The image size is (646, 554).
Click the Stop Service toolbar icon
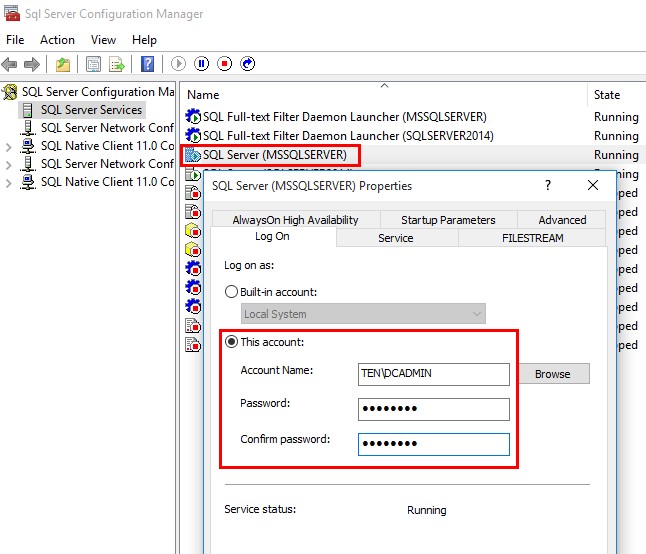click(x=225, y=64)
